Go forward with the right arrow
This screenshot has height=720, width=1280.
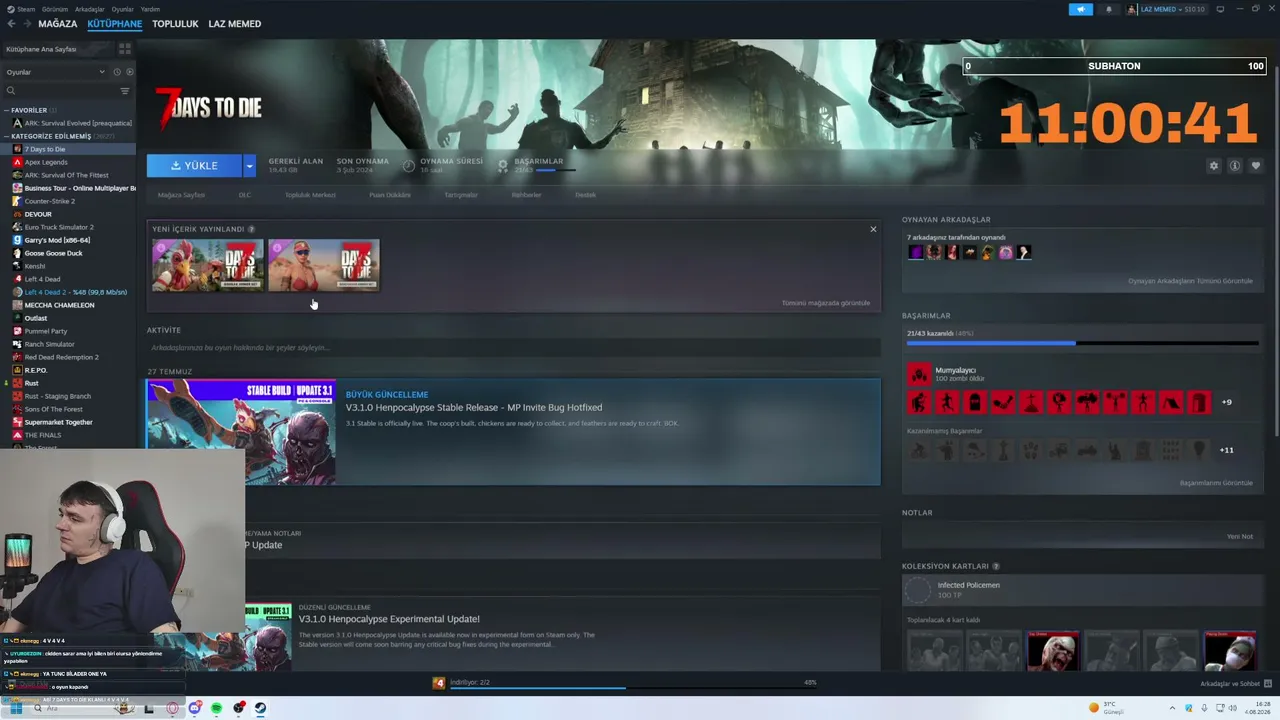[26, 24]
